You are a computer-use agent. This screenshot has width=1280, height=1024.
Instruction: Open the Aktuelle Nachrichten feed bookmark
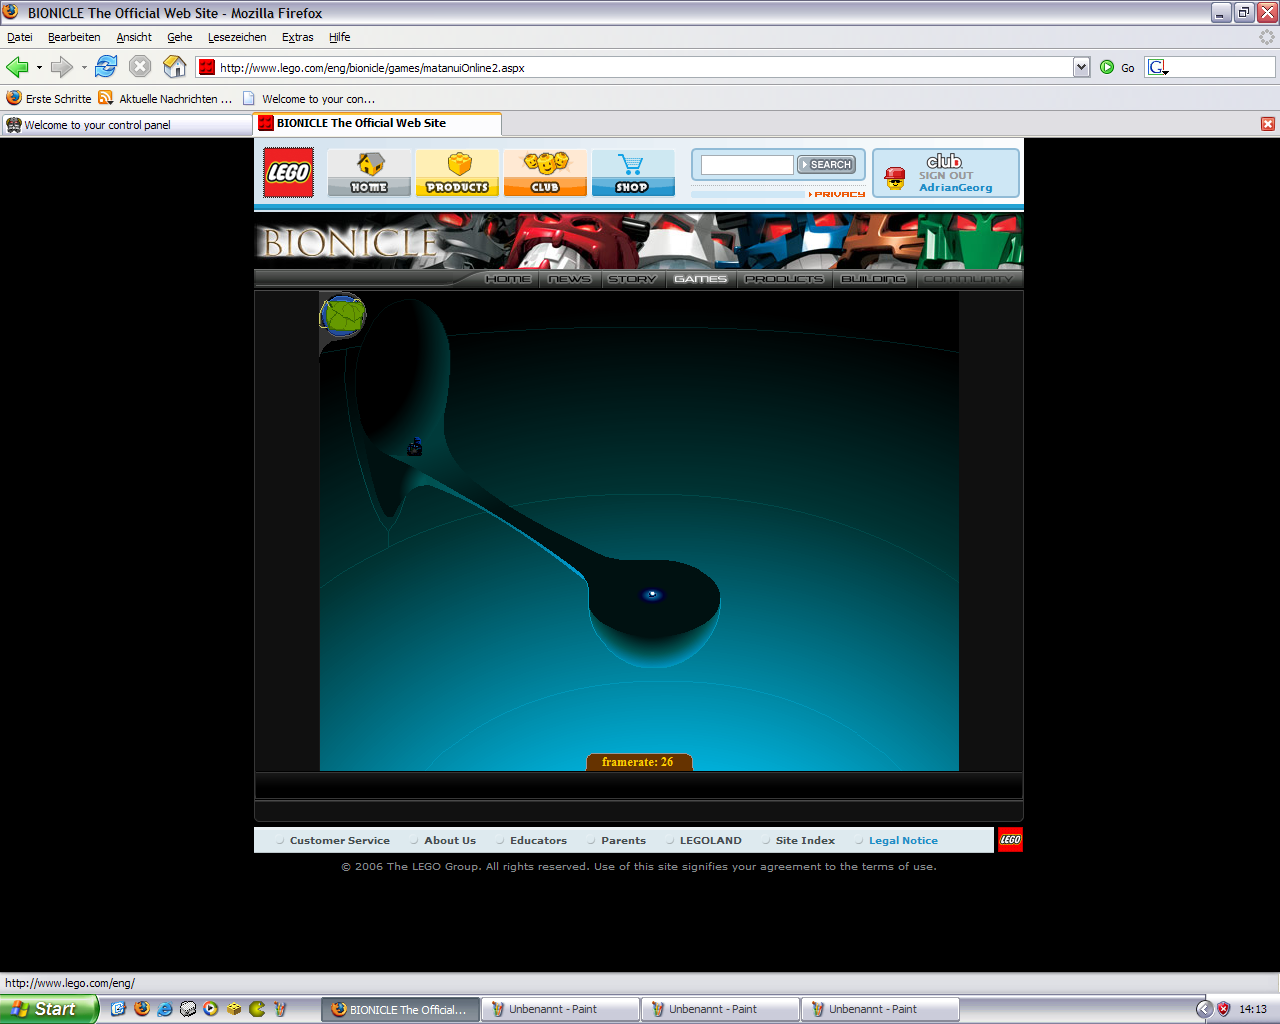pos(165,99)
